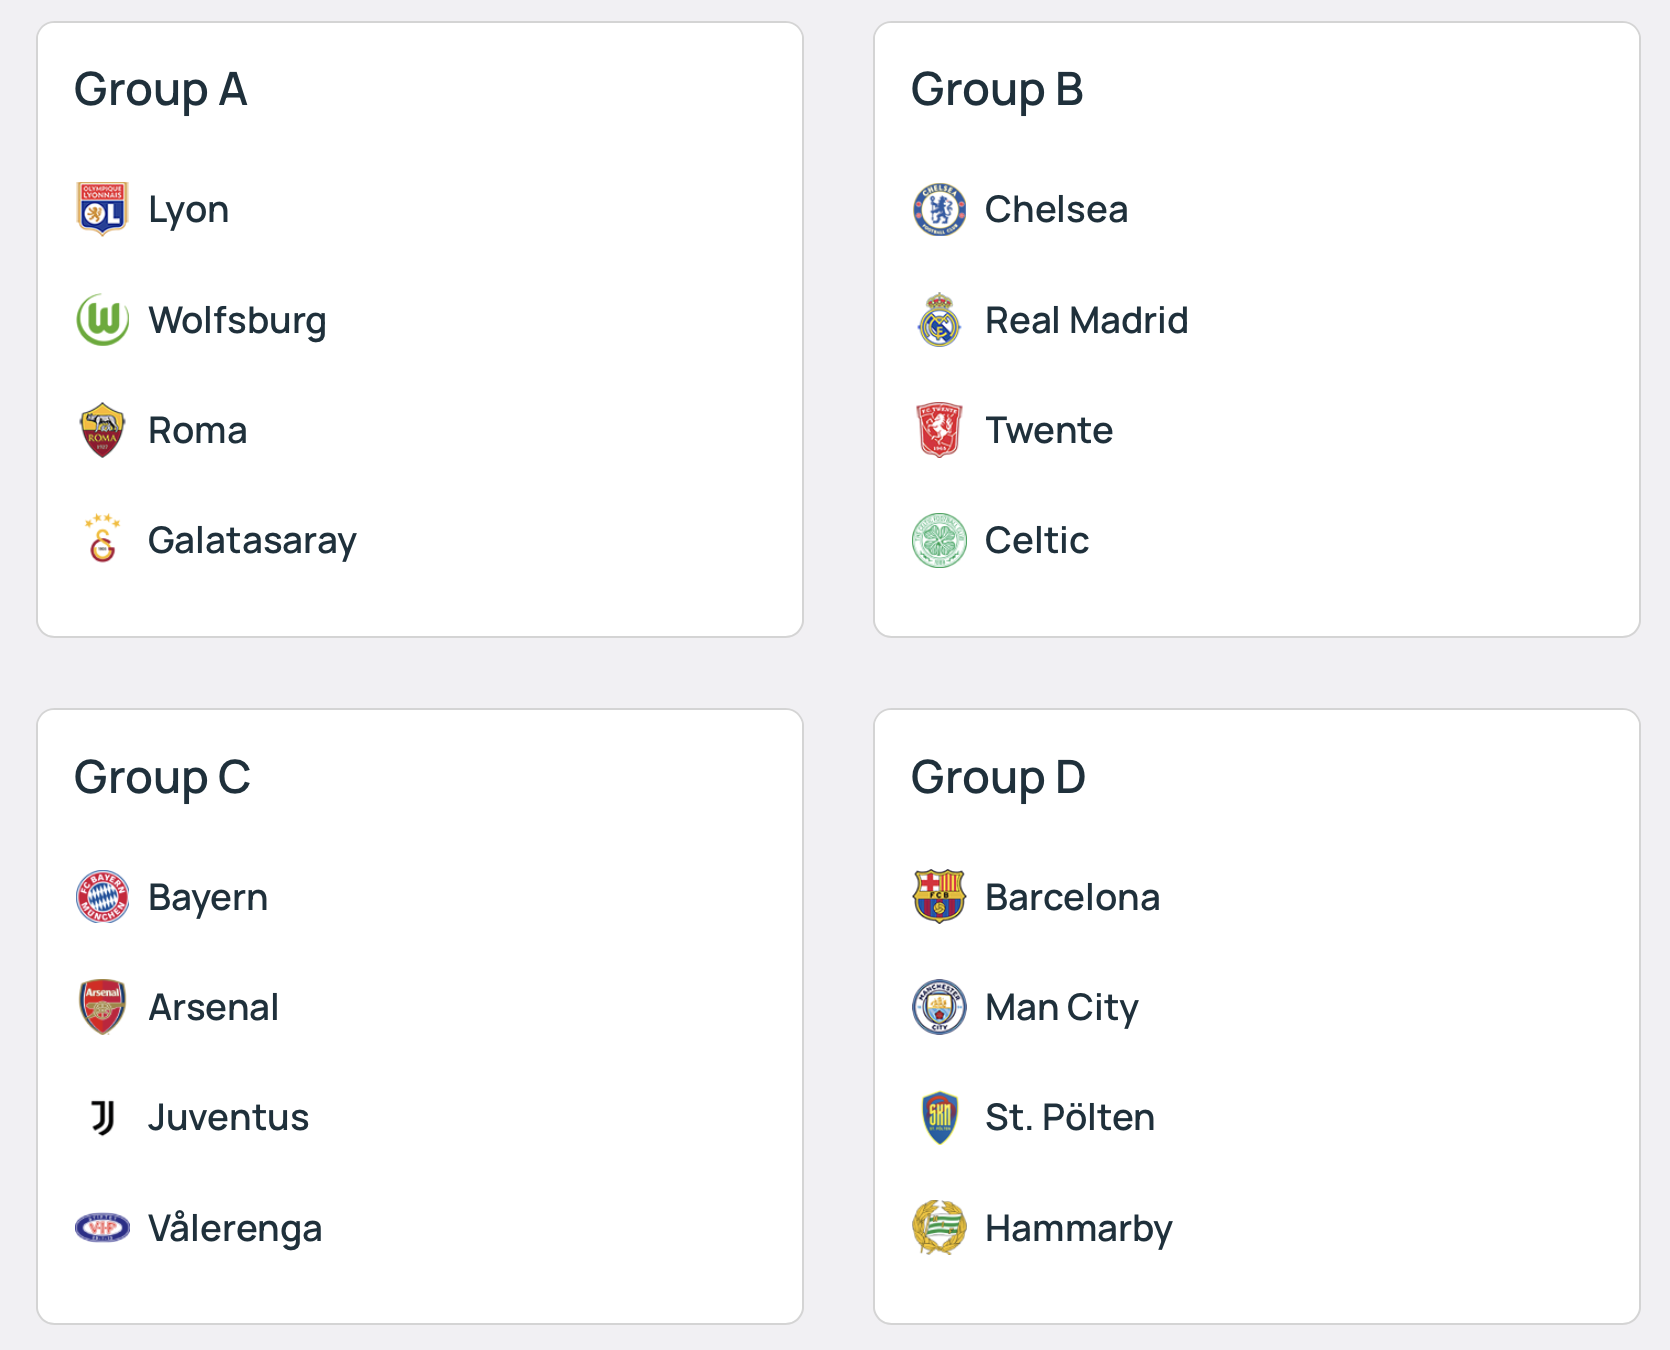Select the Roma club badge
Screen dimensions: 1670x1350
(102, 430)
